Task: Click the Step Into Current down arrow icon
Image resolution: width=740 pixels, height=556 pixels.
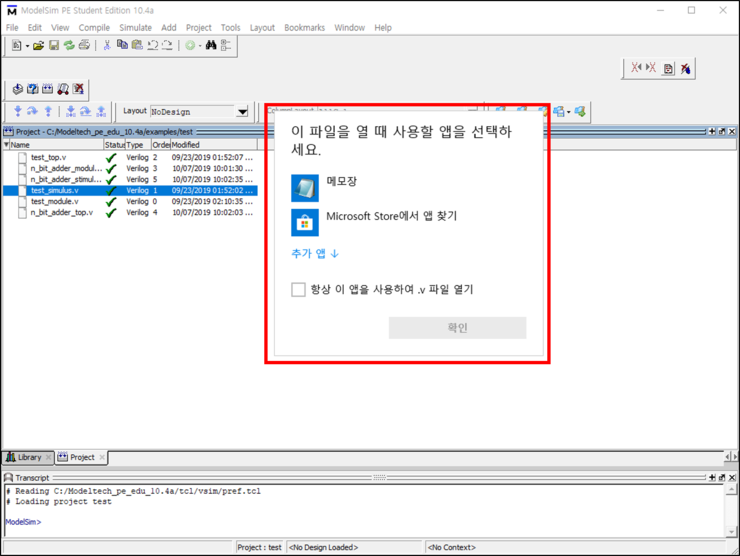Action: click(x=71, y=111)
